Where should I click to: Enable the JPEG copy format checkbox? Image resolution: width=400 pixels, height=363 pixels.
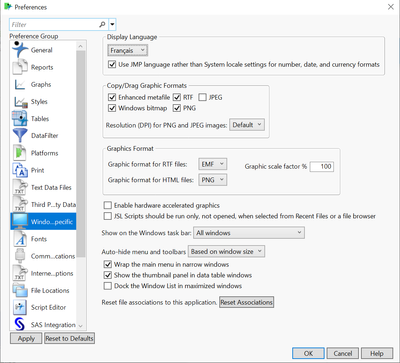[x=202, y=97]
